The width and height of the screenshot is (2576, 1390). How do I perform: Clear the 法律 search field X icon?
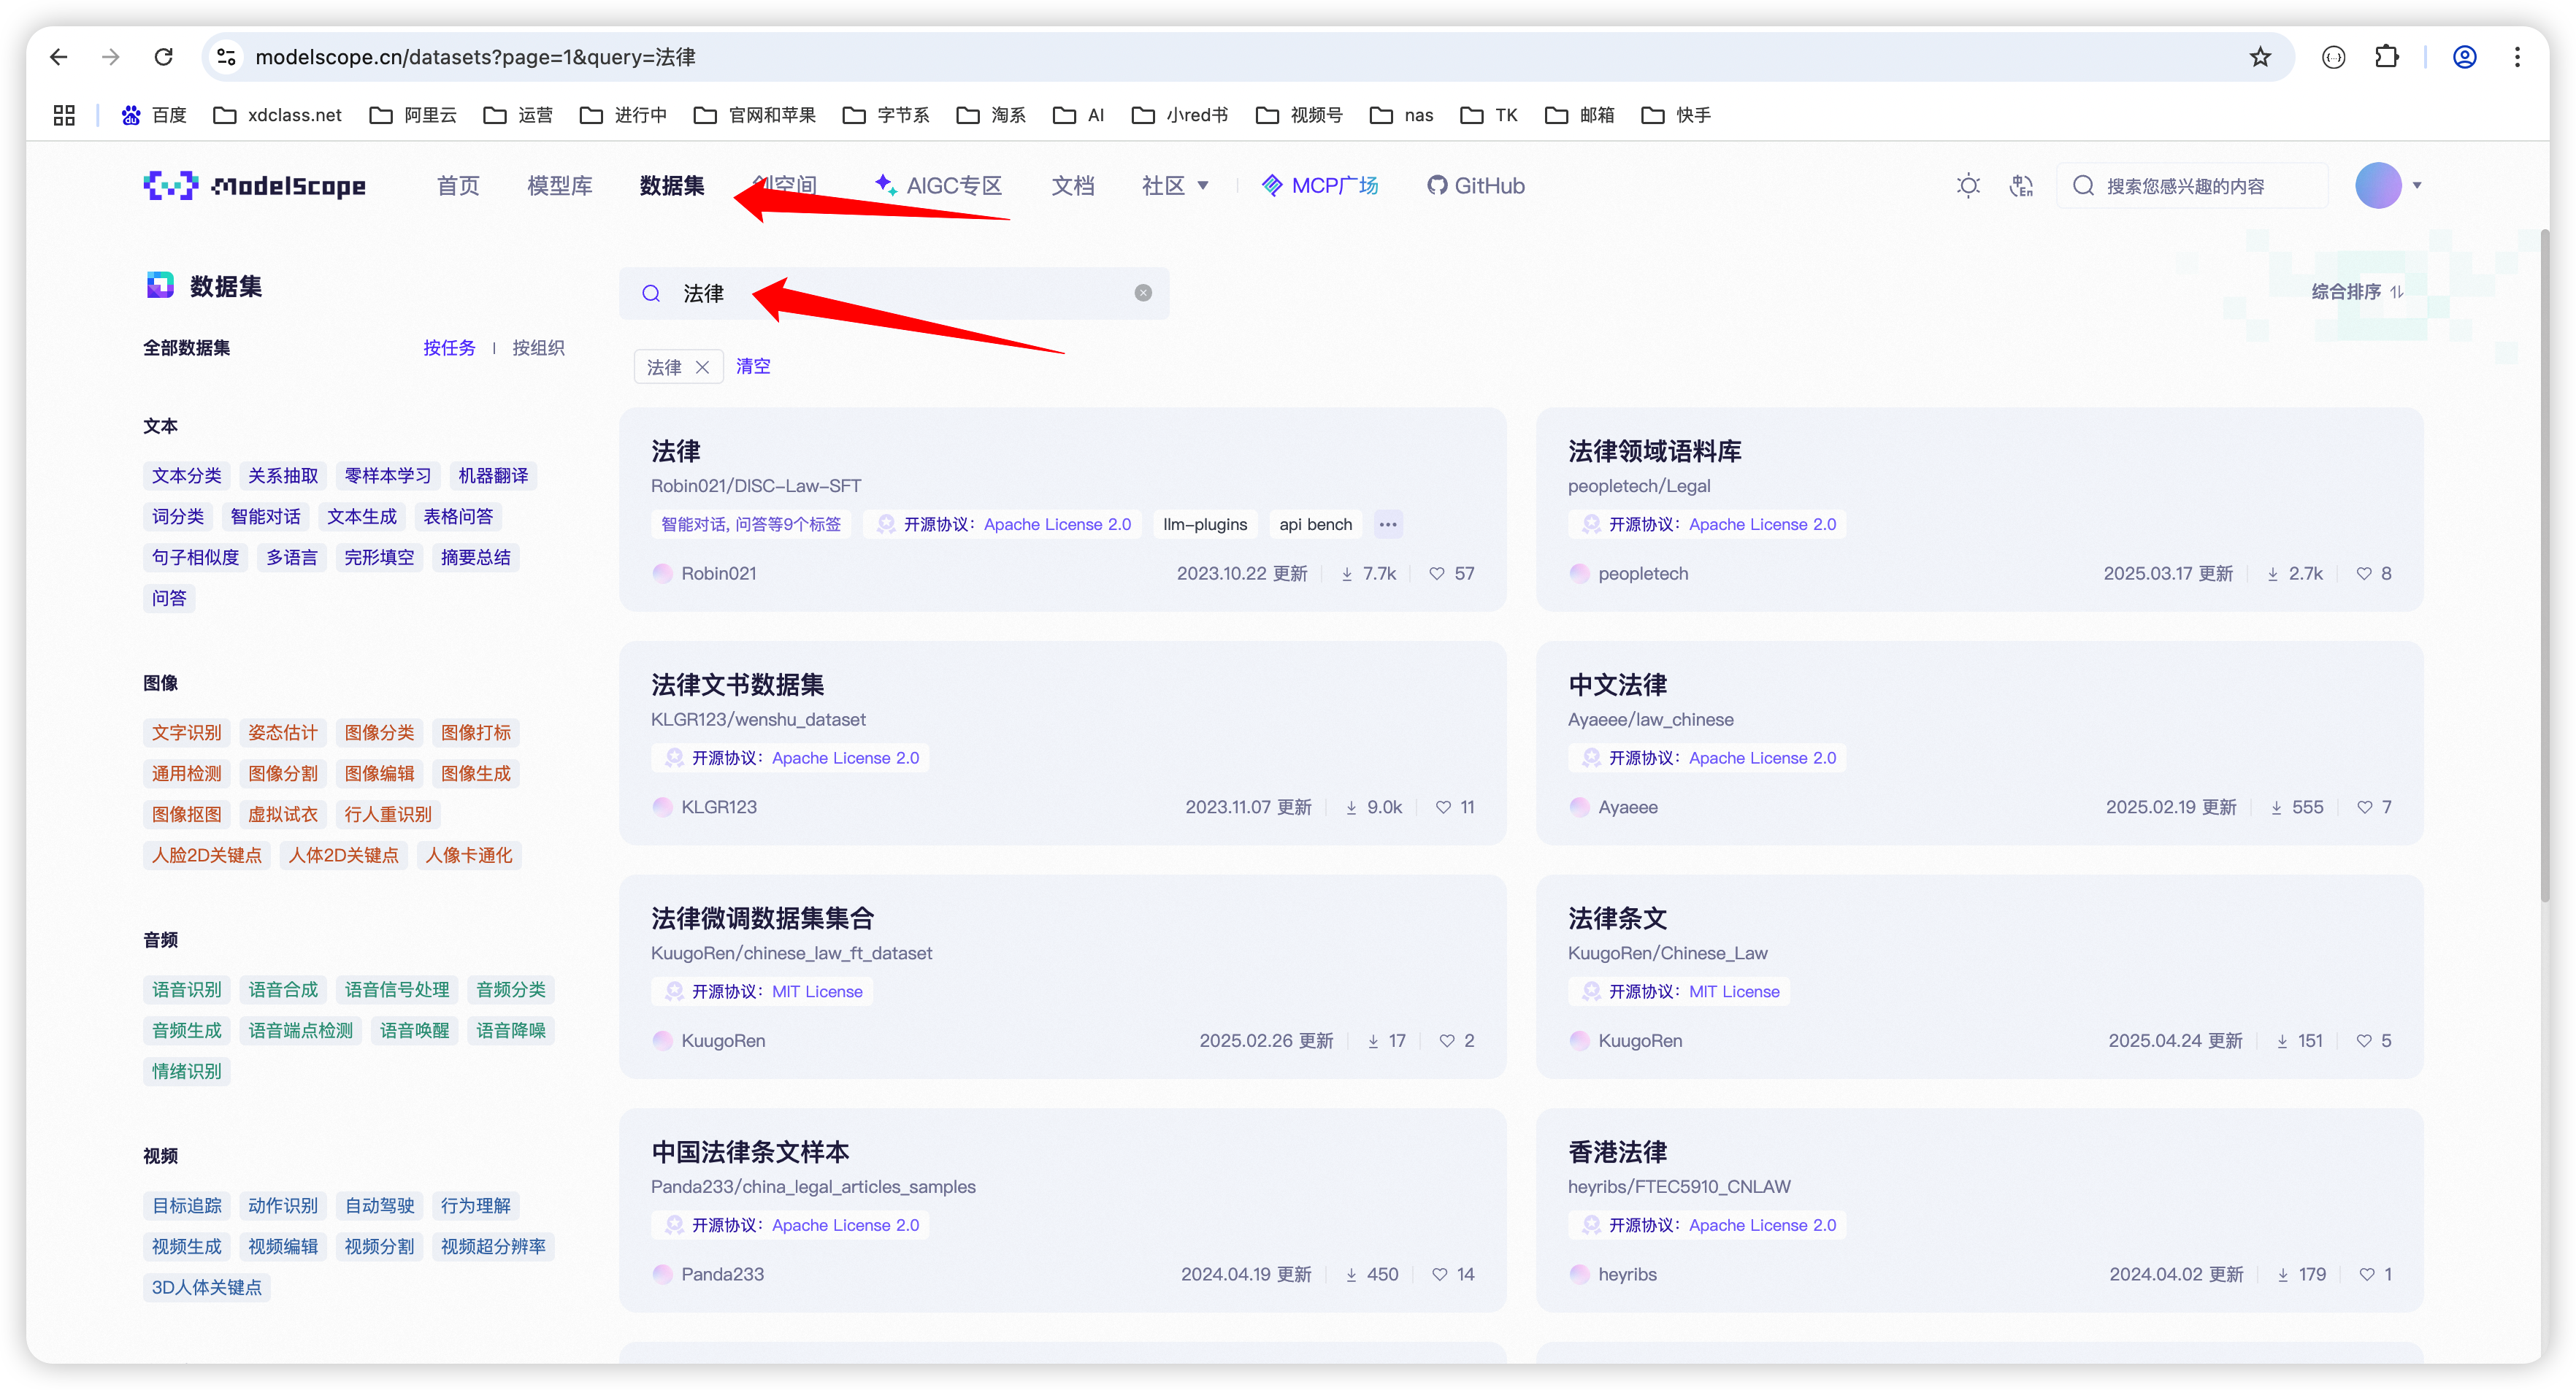[x=1143, y=293]
